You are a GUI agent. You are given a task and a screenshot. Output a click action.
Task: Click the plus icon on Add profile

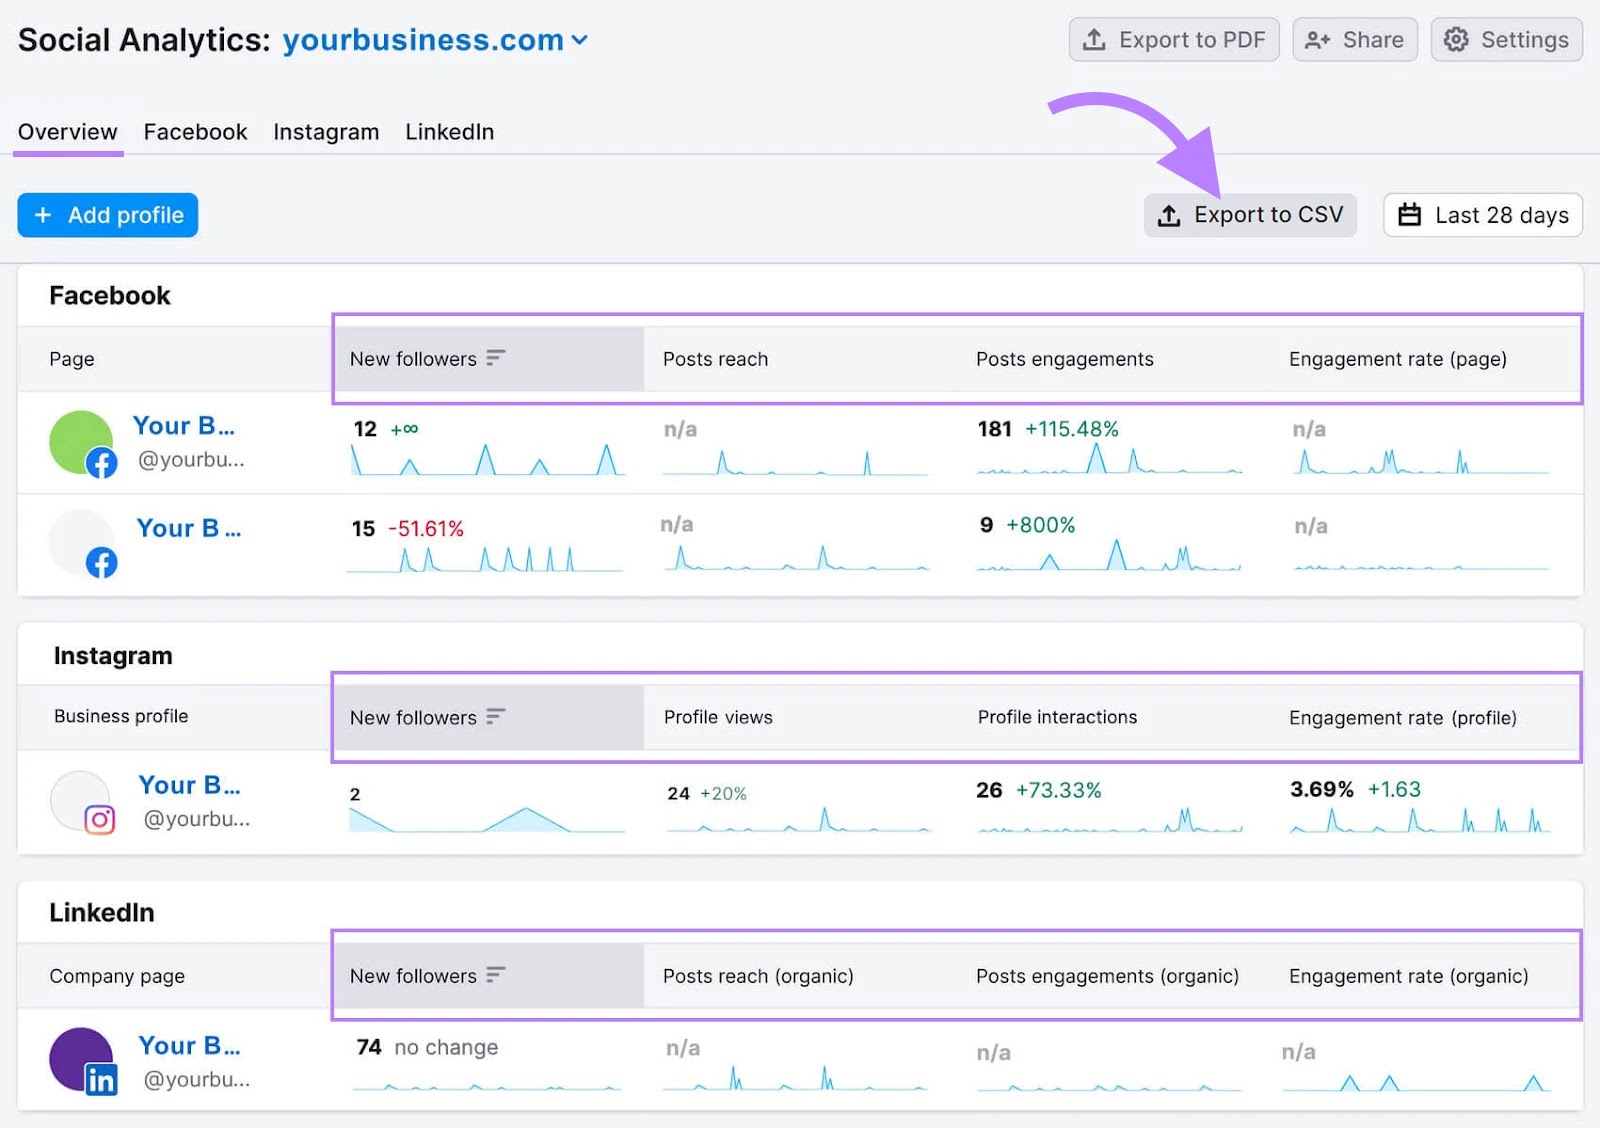point(43,215)
